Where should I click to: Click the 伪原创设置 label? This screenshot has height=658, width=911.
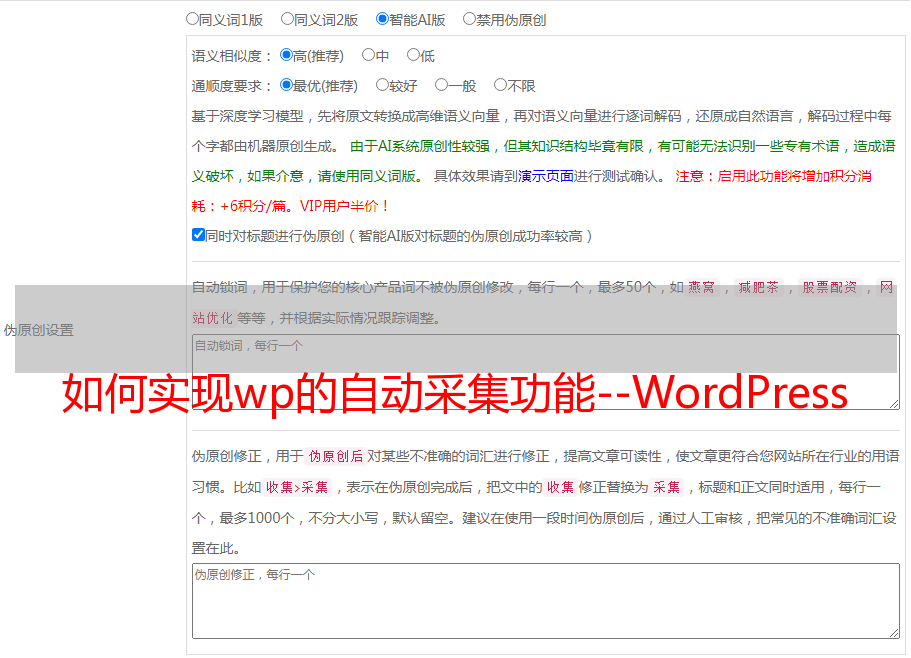[39, 330]
